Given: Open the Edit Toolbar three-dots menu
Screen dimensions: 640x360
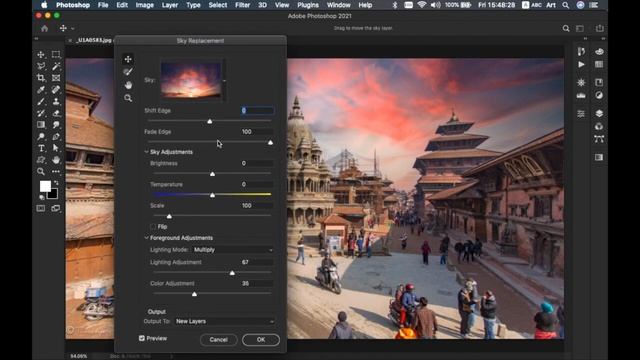Looking at the screenshot, I should point(56,171).
